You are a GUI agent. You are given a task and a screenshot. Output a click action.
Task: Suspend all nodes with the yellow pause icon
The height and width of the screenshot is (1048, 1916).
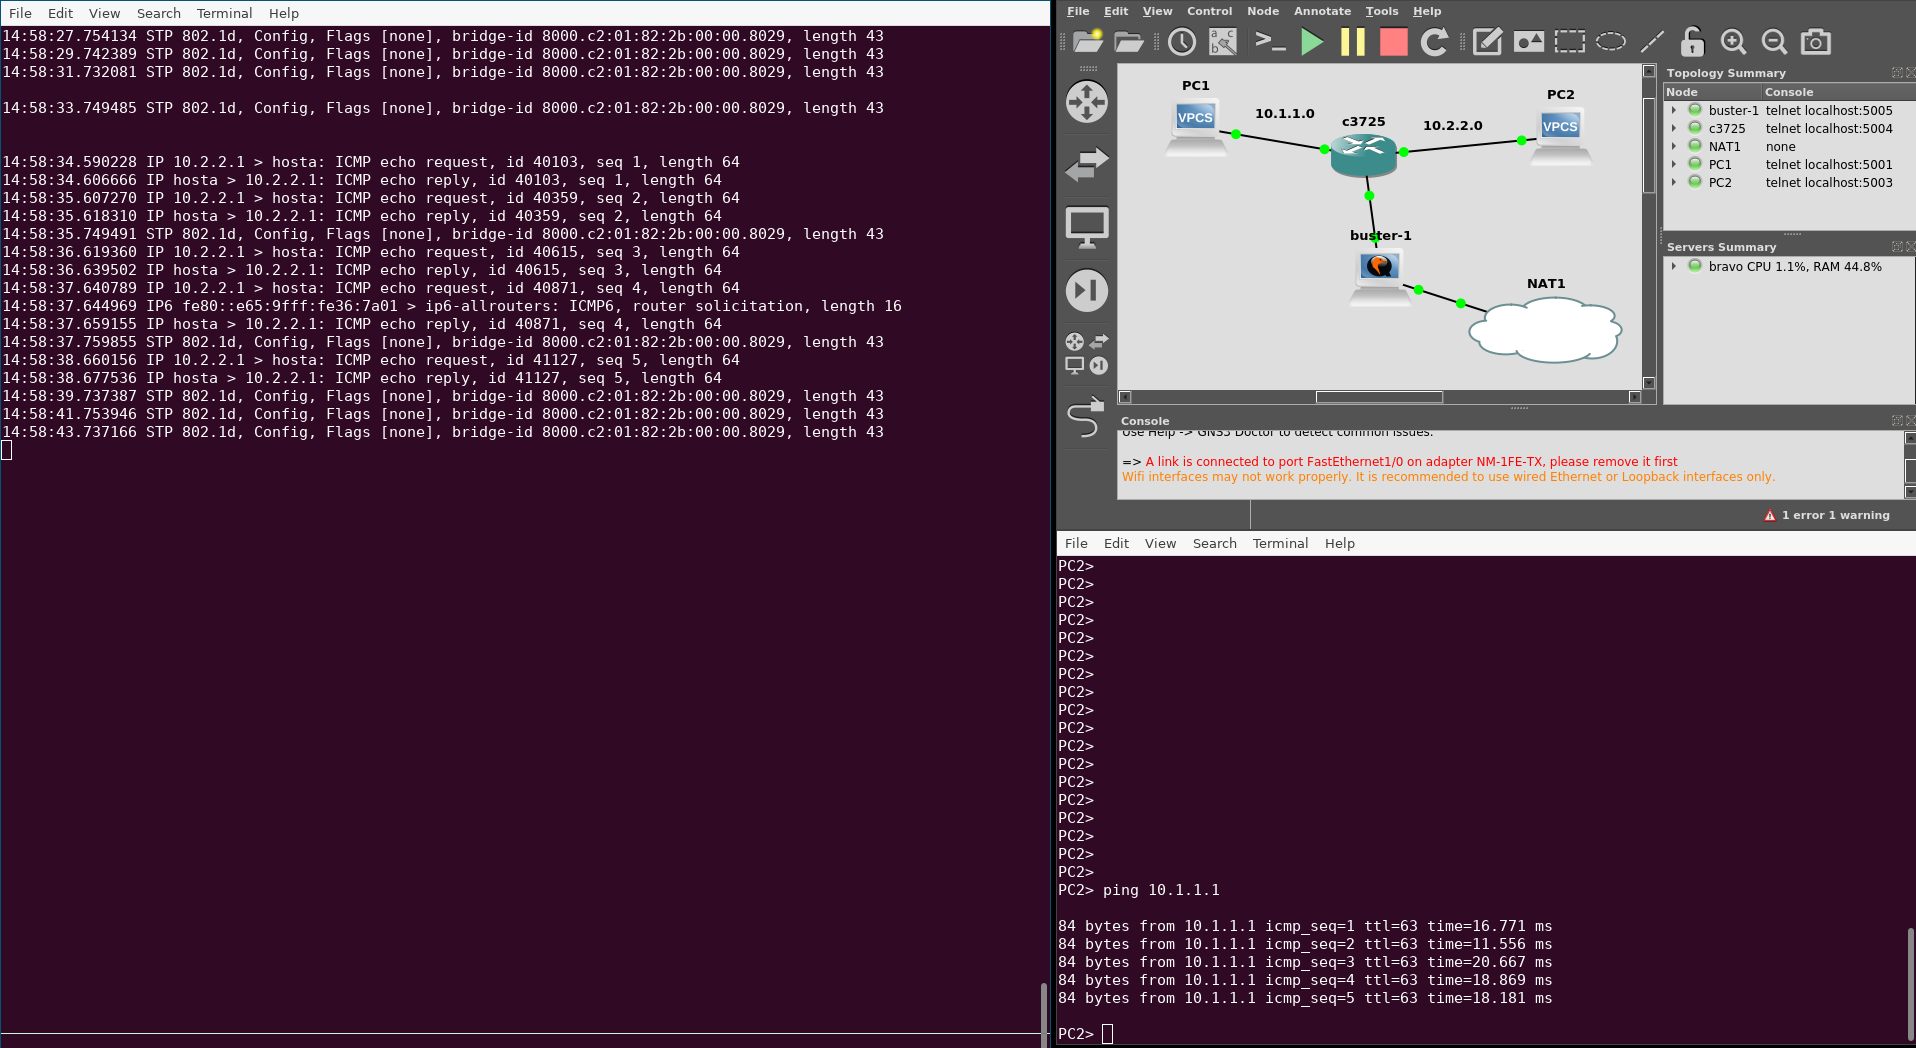point(1353,42)
